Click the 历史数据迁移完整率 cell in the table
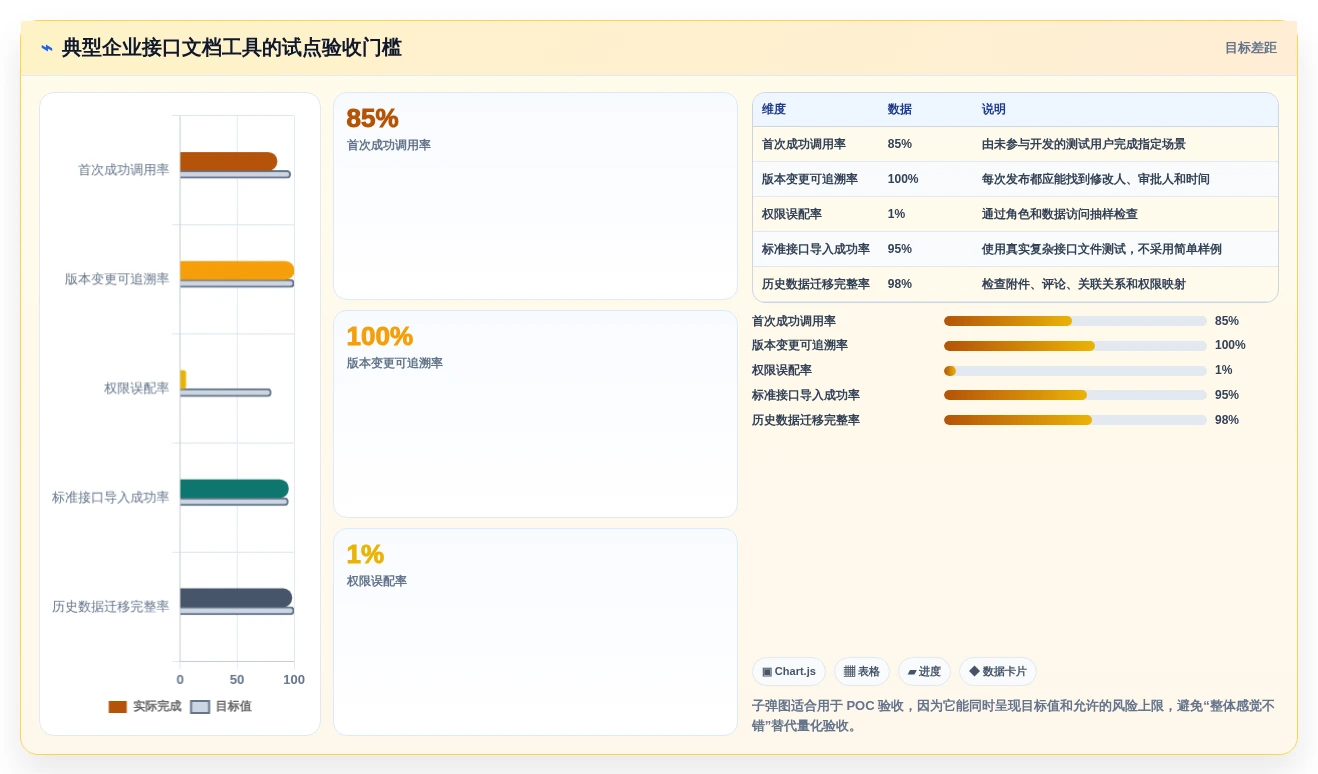Viewport: 1318px width, 774px height. click(816, 284)
